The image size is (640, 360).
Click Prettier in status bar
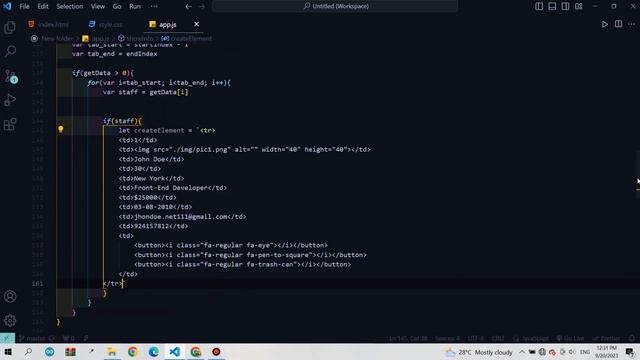pos(607,338)
